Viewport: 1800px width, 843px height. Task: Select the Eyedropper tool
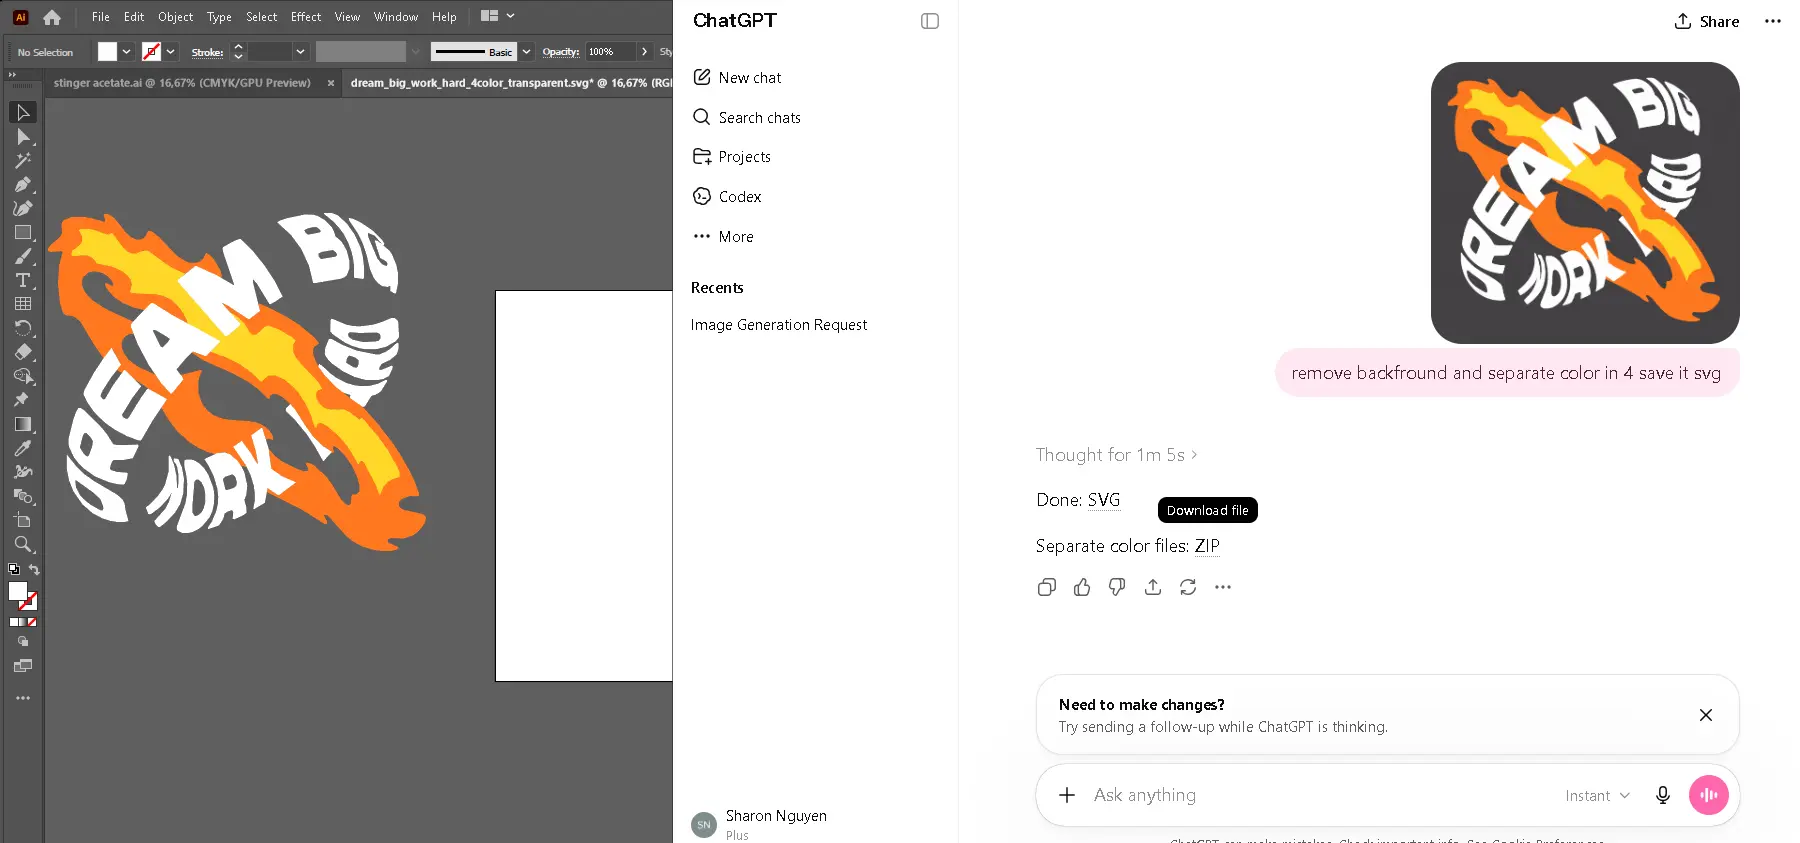[23, 448]
